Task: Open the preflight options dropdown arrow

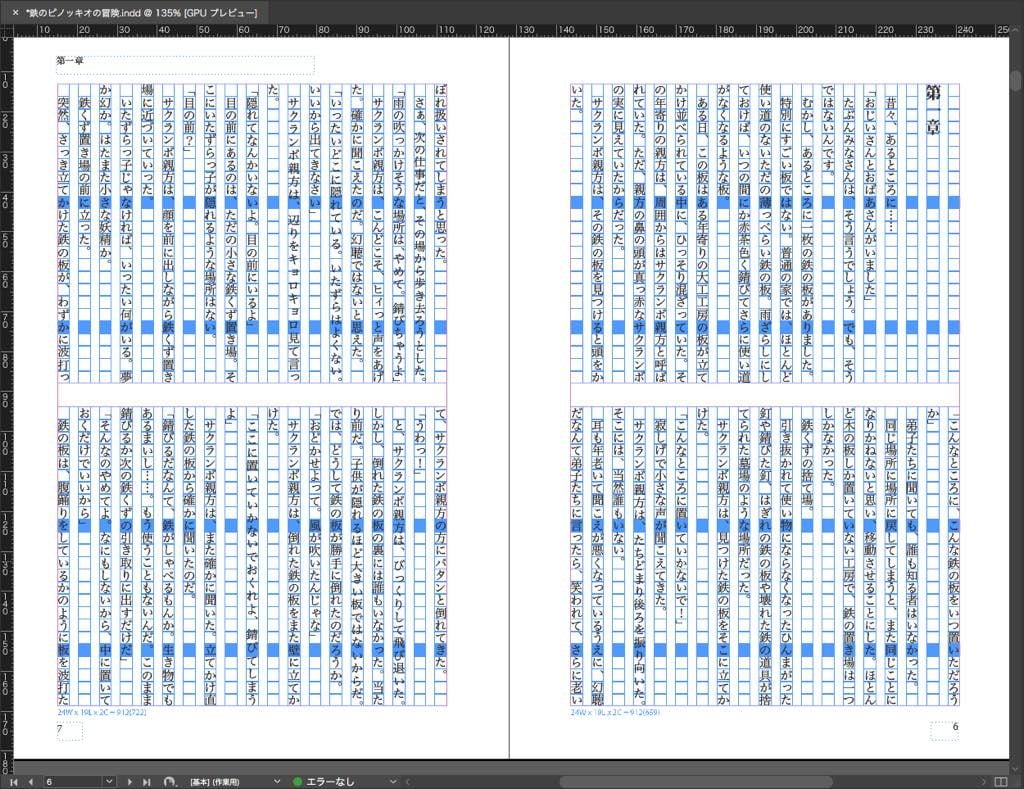Action: point(392,782)
